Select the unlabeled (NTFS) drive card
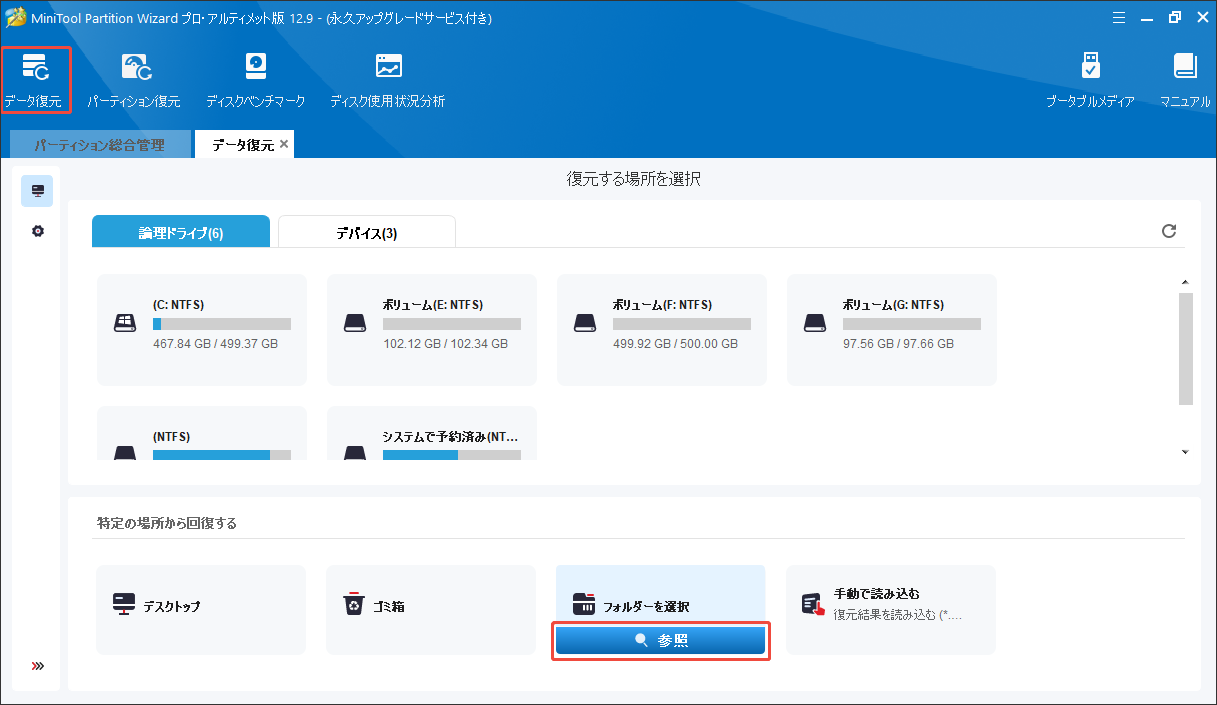1217x705 pixels. (x=202, y=433)
